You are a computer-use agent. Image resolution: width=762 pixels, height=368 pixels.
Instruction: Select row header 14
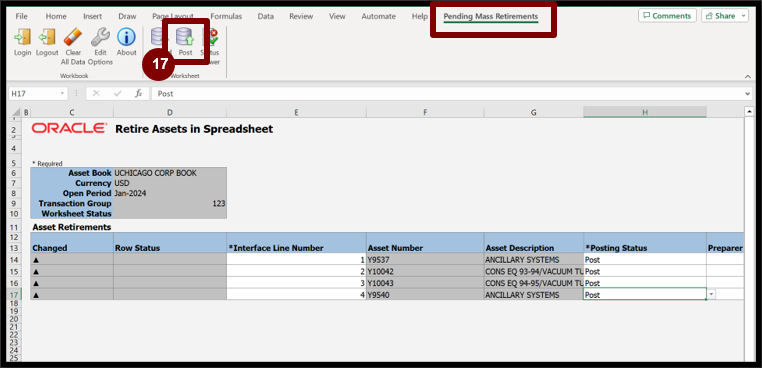(14, 260)
